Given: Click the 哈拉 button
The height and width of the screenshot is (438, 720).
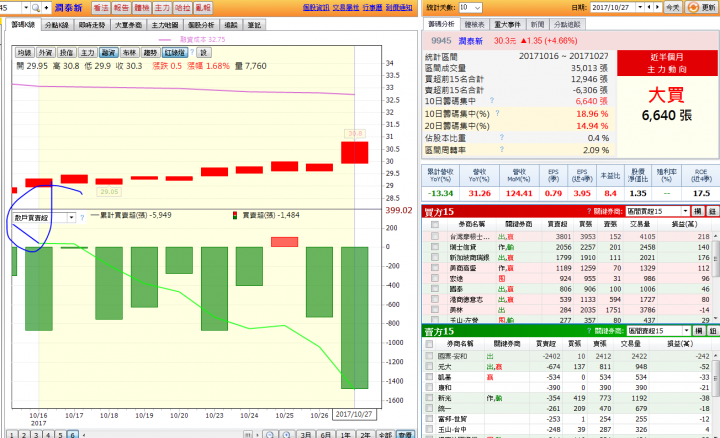Looking at the screenshot, I should pyautogui.click(x=182, y=7).
